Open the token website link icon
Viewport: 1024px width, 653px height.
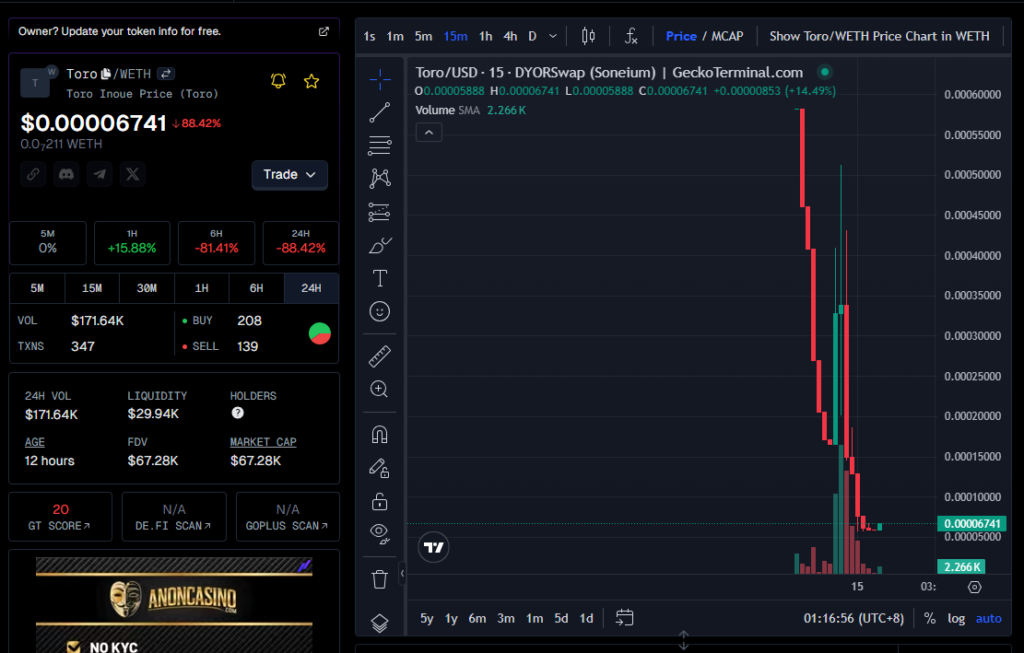click(33, 174)
